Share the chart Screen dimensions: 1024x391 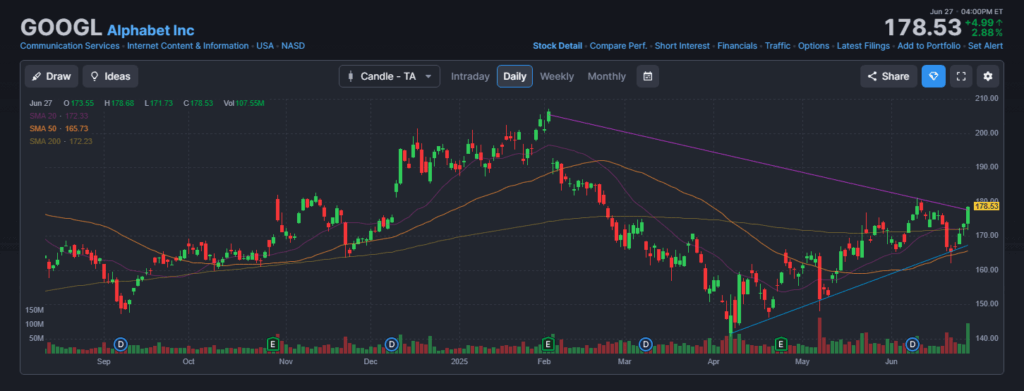(888, 76)
